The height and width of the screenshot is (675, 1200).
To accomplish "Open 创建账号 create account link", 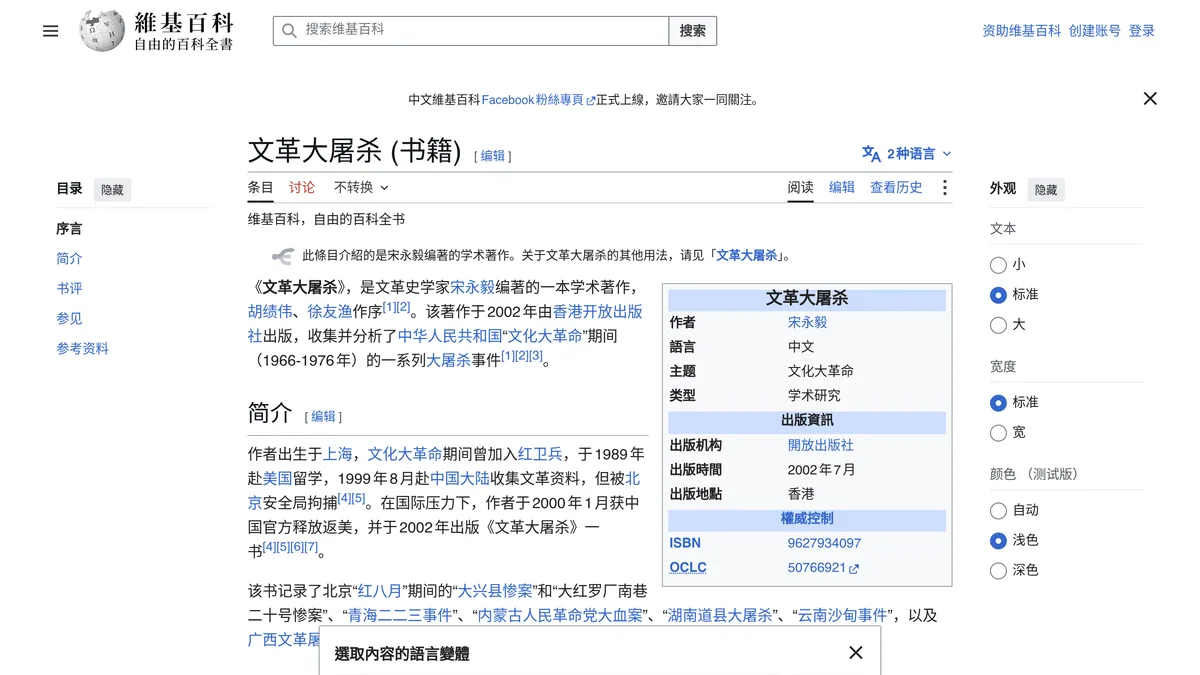I will coord(1094,31).
